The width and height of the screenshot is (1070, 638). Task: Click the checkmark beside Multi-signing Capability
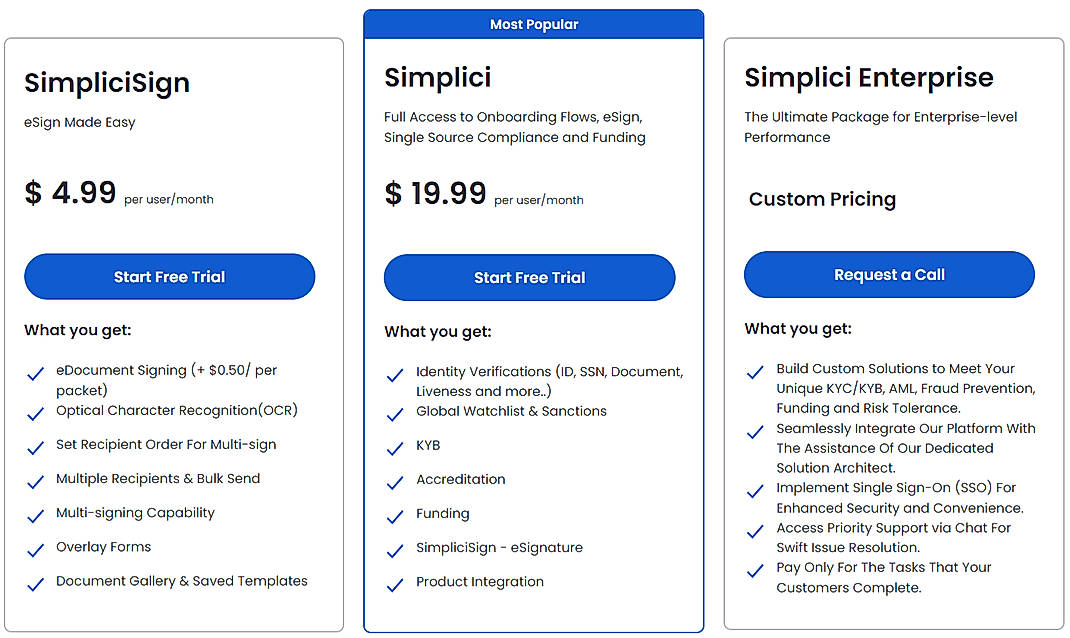(x=36, y=513)
